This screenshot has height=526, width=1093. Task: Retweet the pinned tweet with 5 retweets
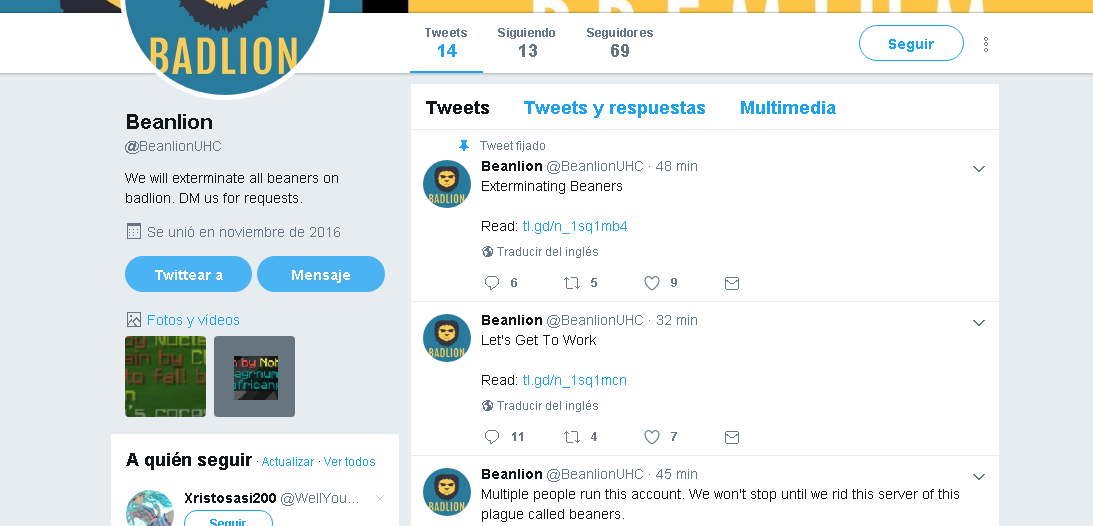[x=572, y=283]
